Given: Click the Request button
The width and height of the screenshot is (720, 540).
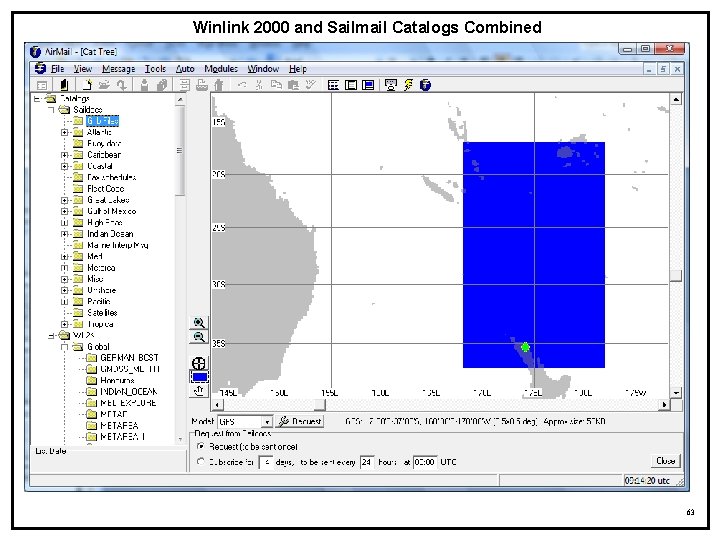Looking at the screenshot, I should [x=300, y=422].
